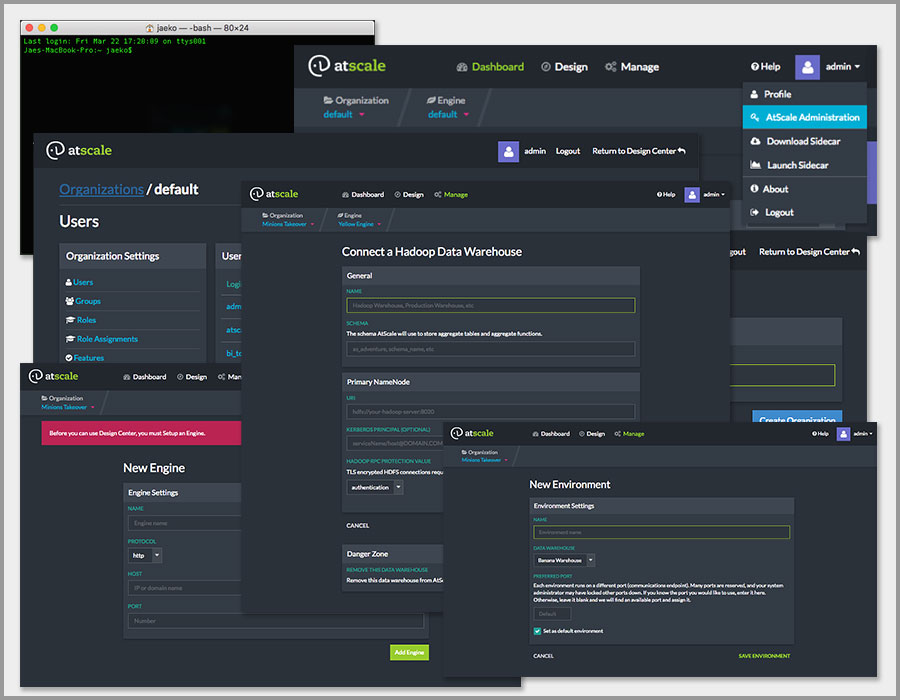Open the Manage tab in top-right window

pos(632,67)
